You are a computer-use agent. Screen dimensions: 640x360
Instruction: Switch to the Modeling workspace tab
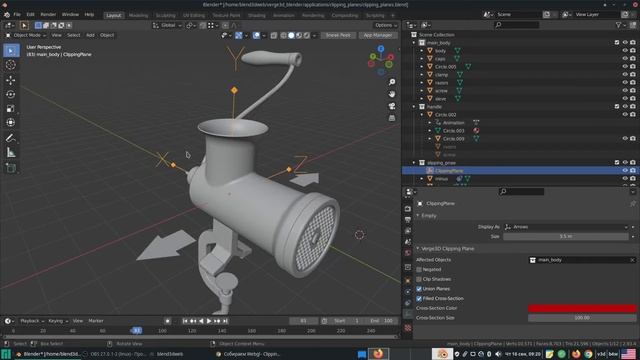(x=138, y=16)
